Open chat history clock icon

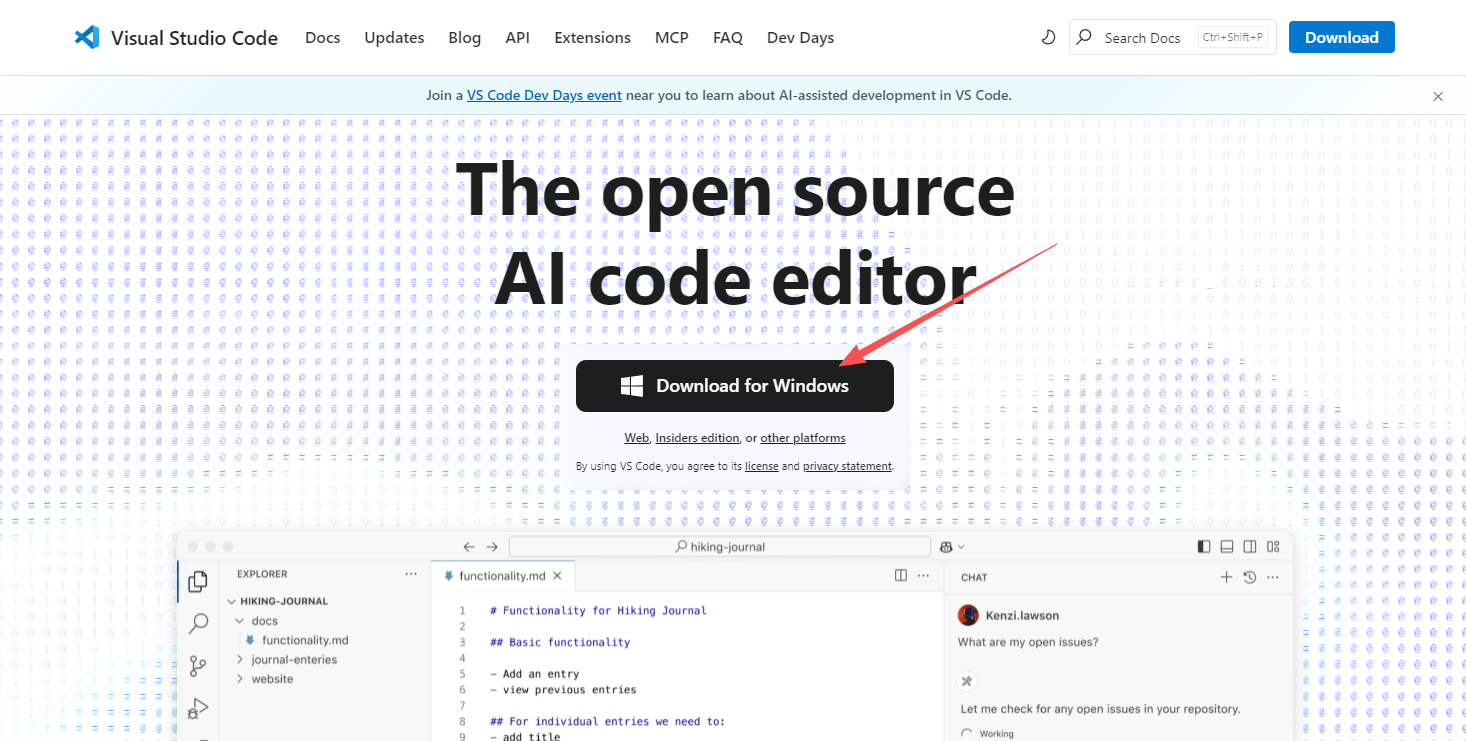coord(1249,577)
